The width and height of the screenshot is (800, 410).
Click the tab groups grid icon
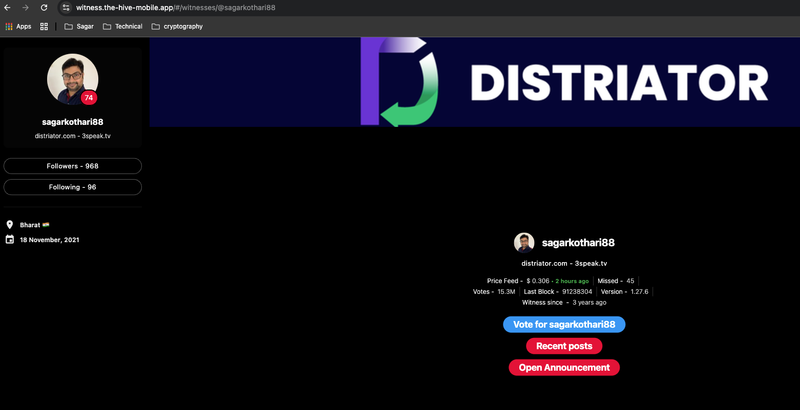click(x=44, y=26)
